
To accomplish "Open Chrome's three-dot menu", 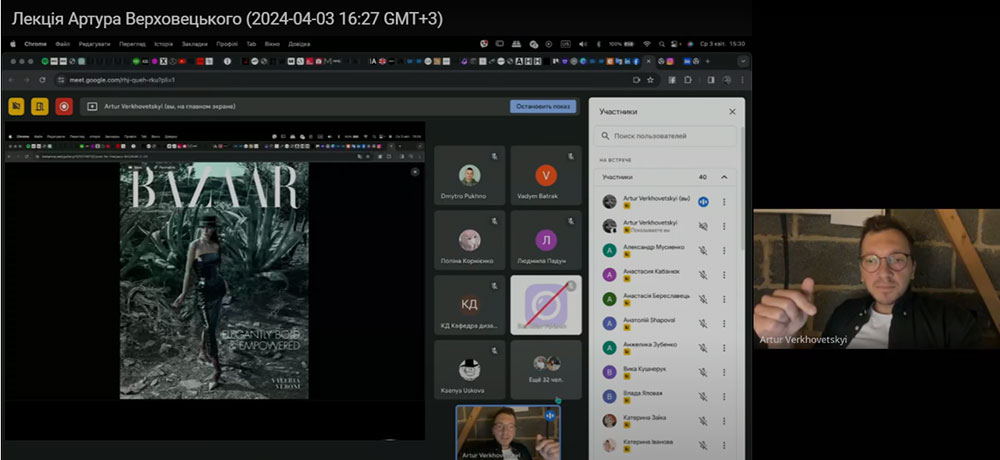I will (742, 80).
